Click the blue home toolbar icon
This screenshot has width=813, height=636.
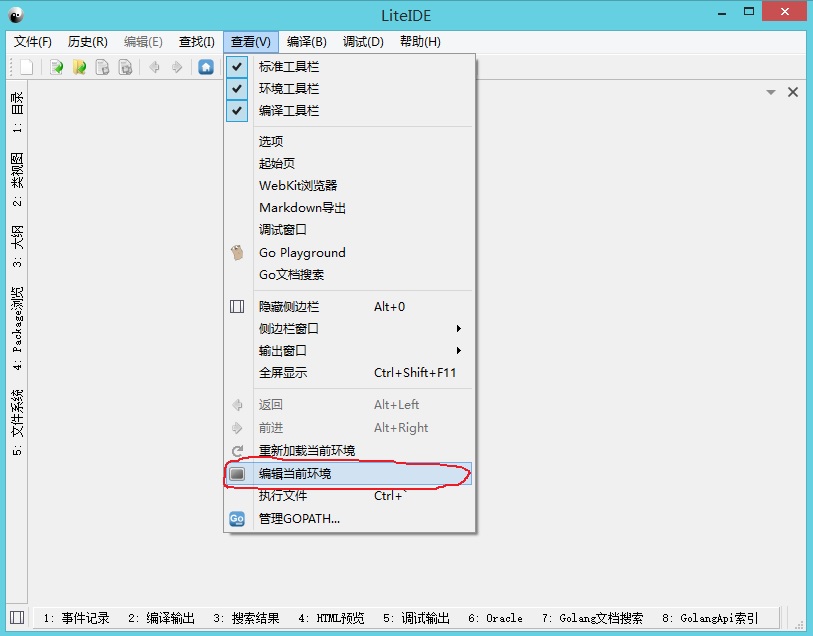[206, 67]
